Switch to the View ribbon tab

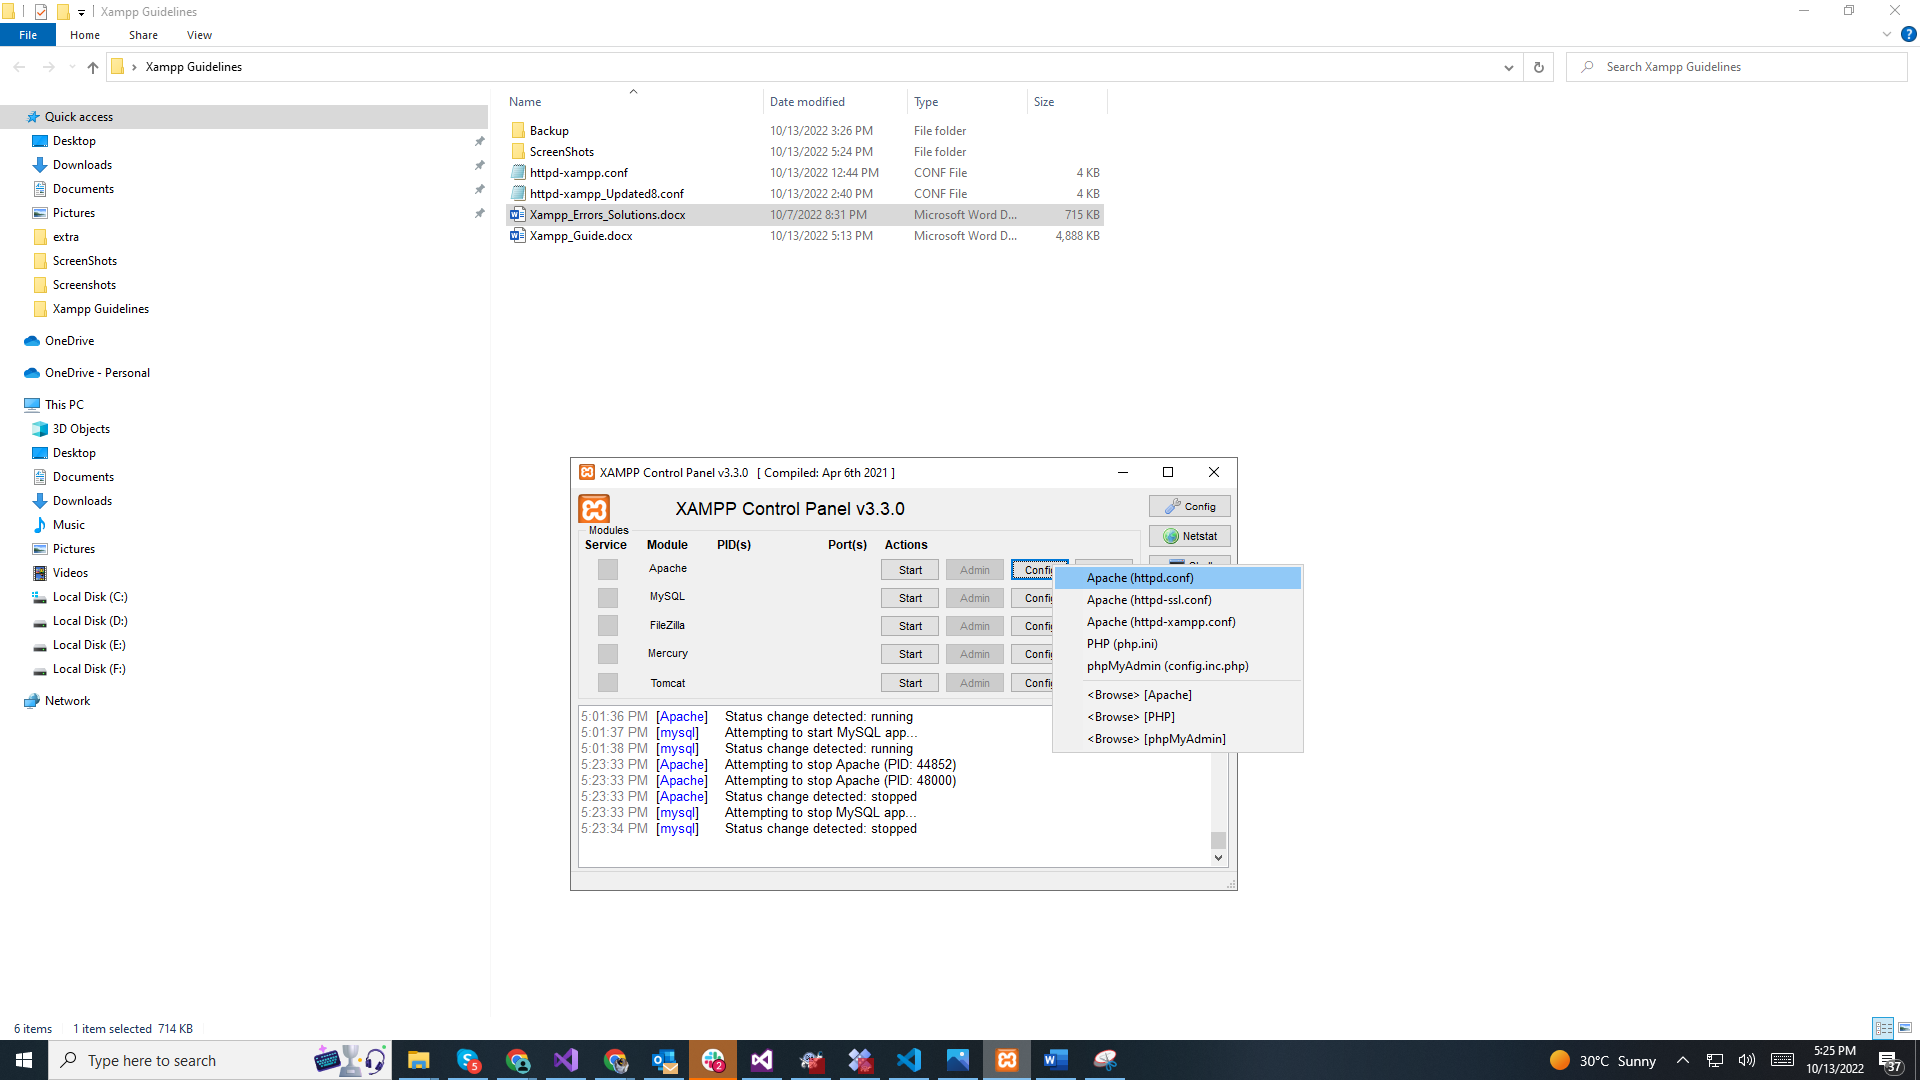click(199, 35)
